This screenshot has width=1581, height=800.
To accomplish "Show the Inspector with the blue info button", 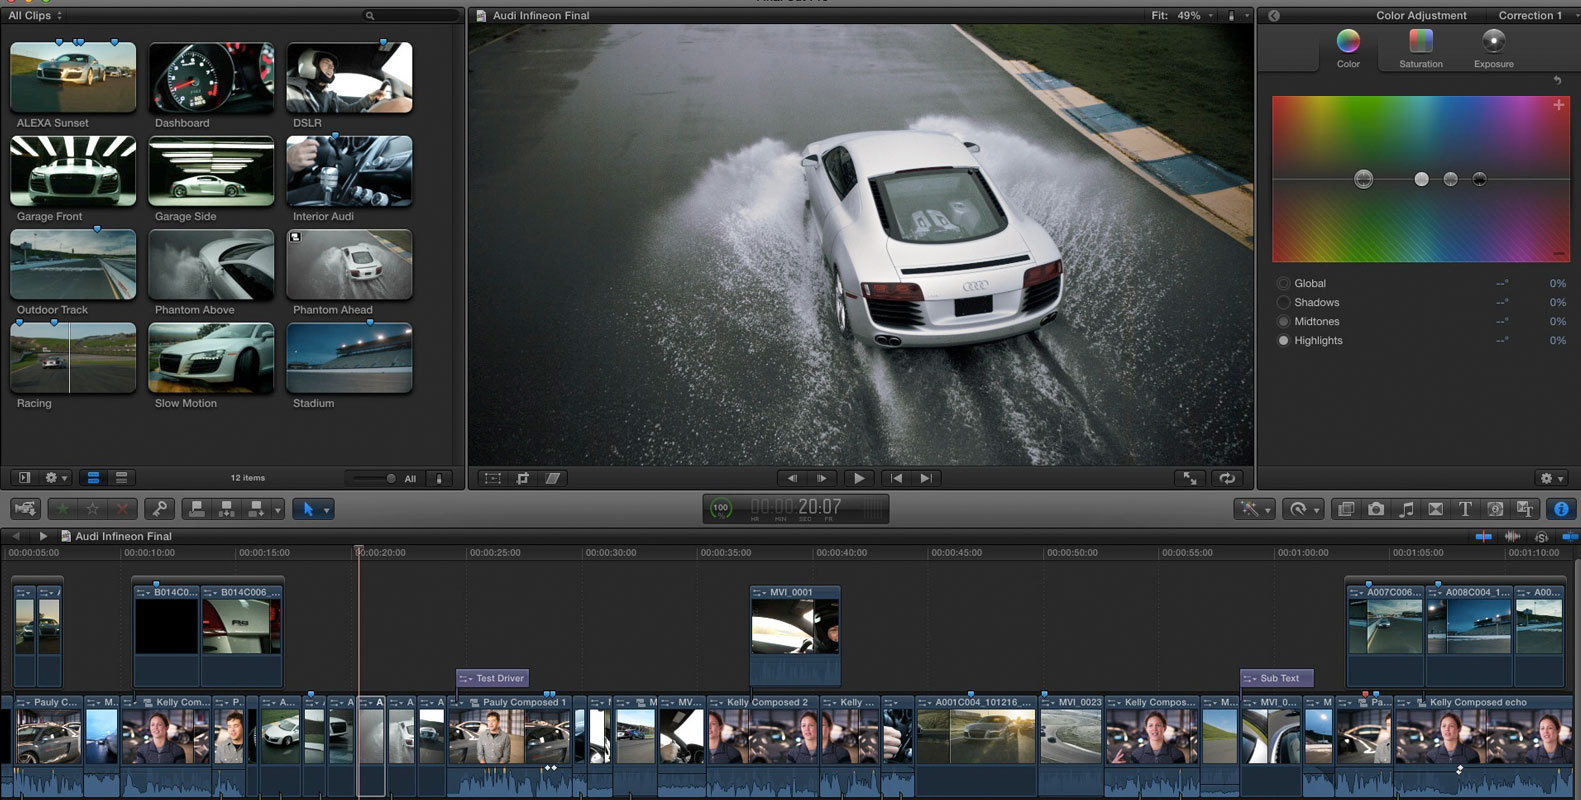I will coord(1560,509).
